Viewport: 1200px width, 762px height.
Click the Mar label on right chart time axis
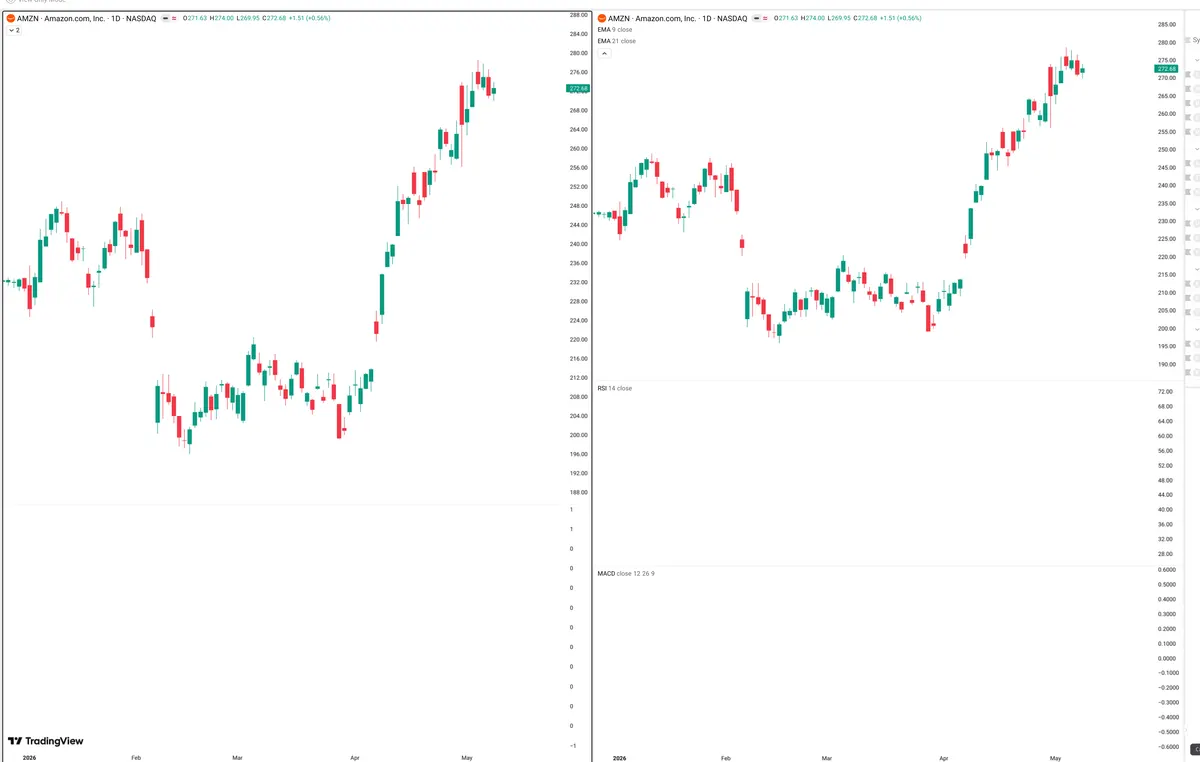[x=826, y=759]
